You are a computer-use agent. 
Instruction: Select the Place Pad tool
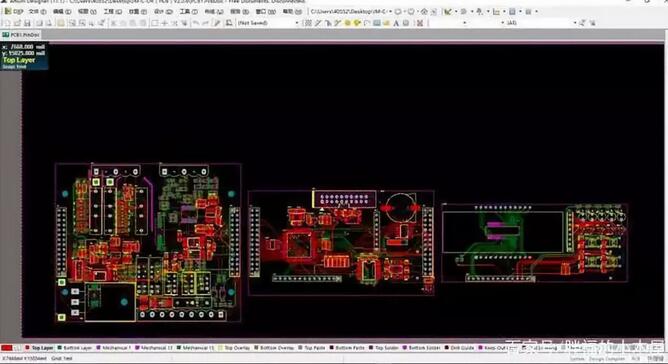(347, 23)
